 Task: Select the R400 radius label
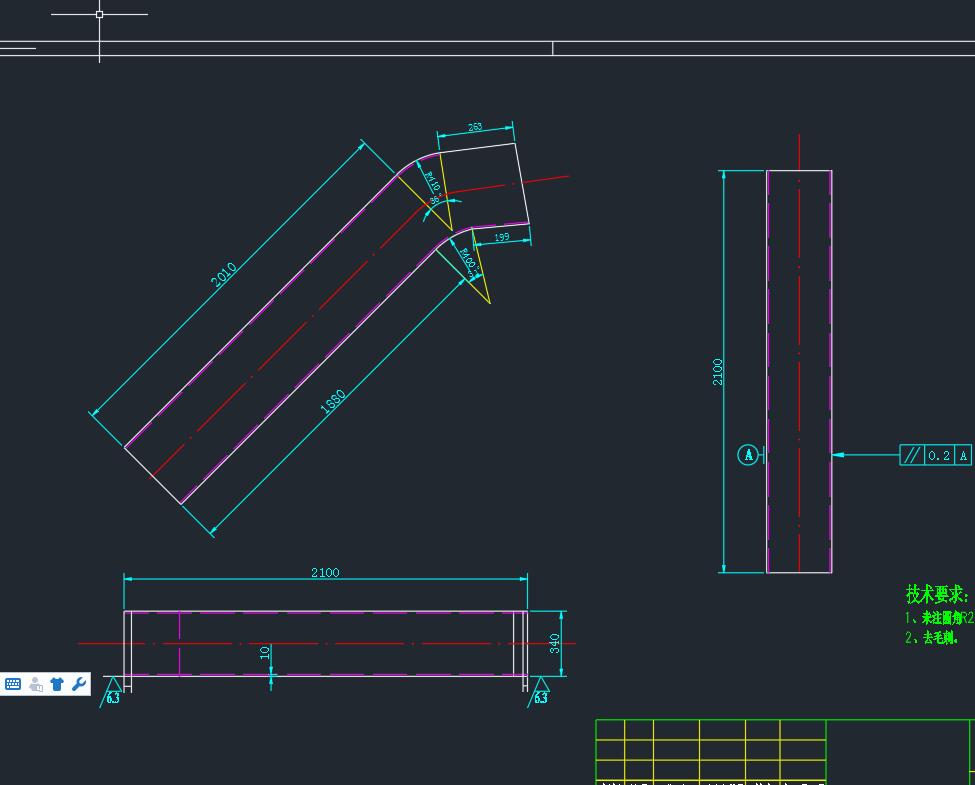[468, 259]
